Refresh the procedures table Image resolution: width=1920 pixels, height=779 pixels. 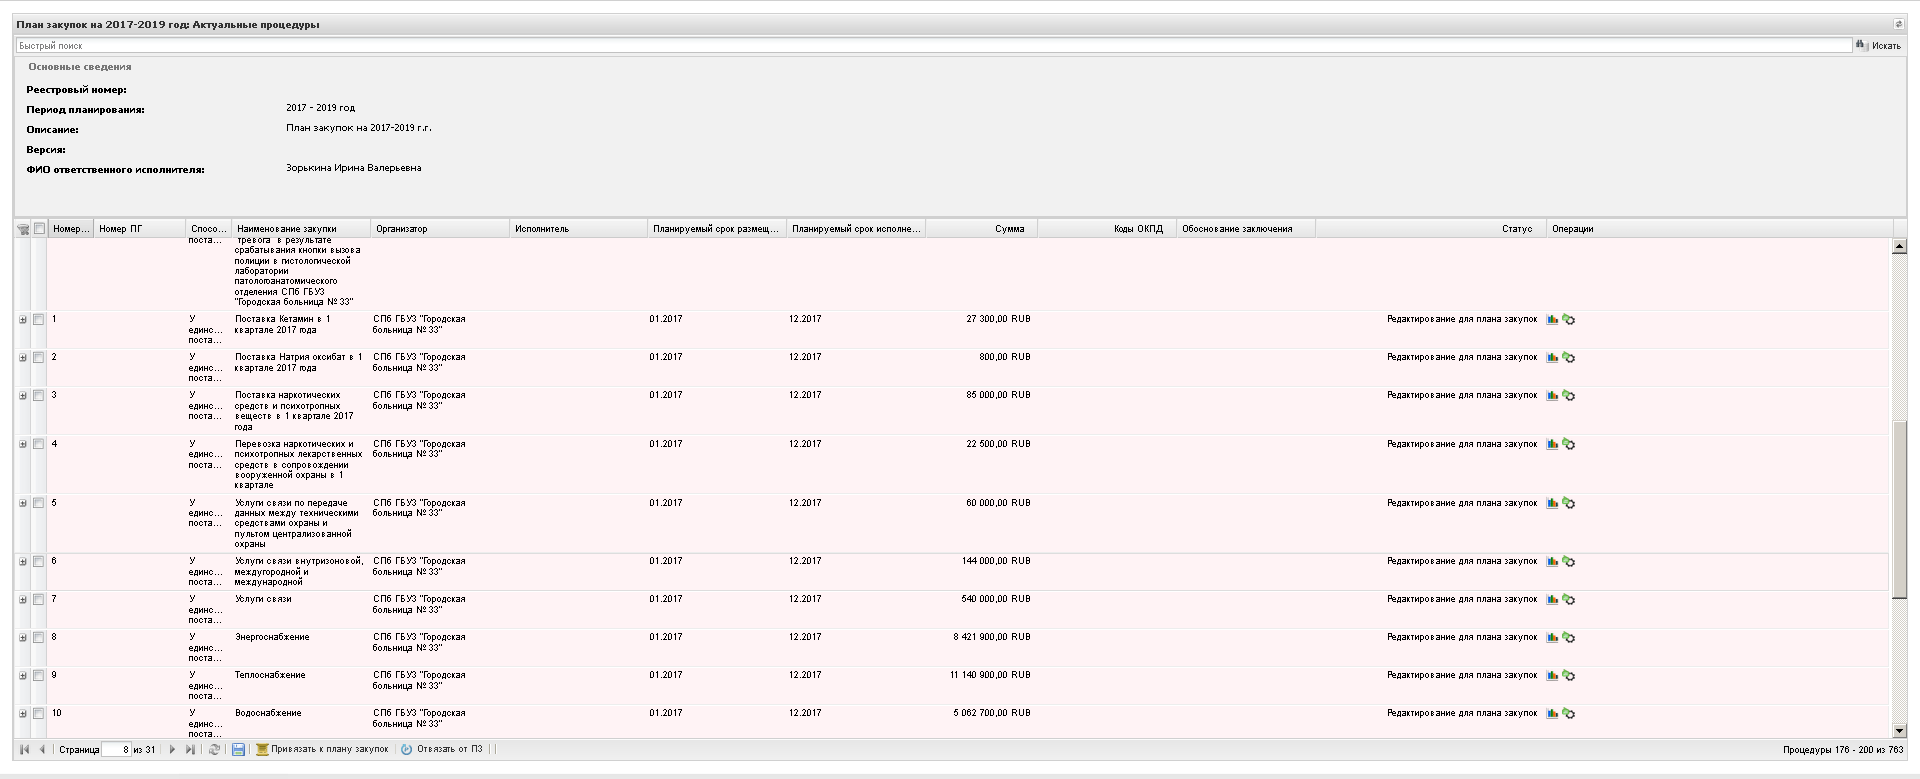coord(214,749)
